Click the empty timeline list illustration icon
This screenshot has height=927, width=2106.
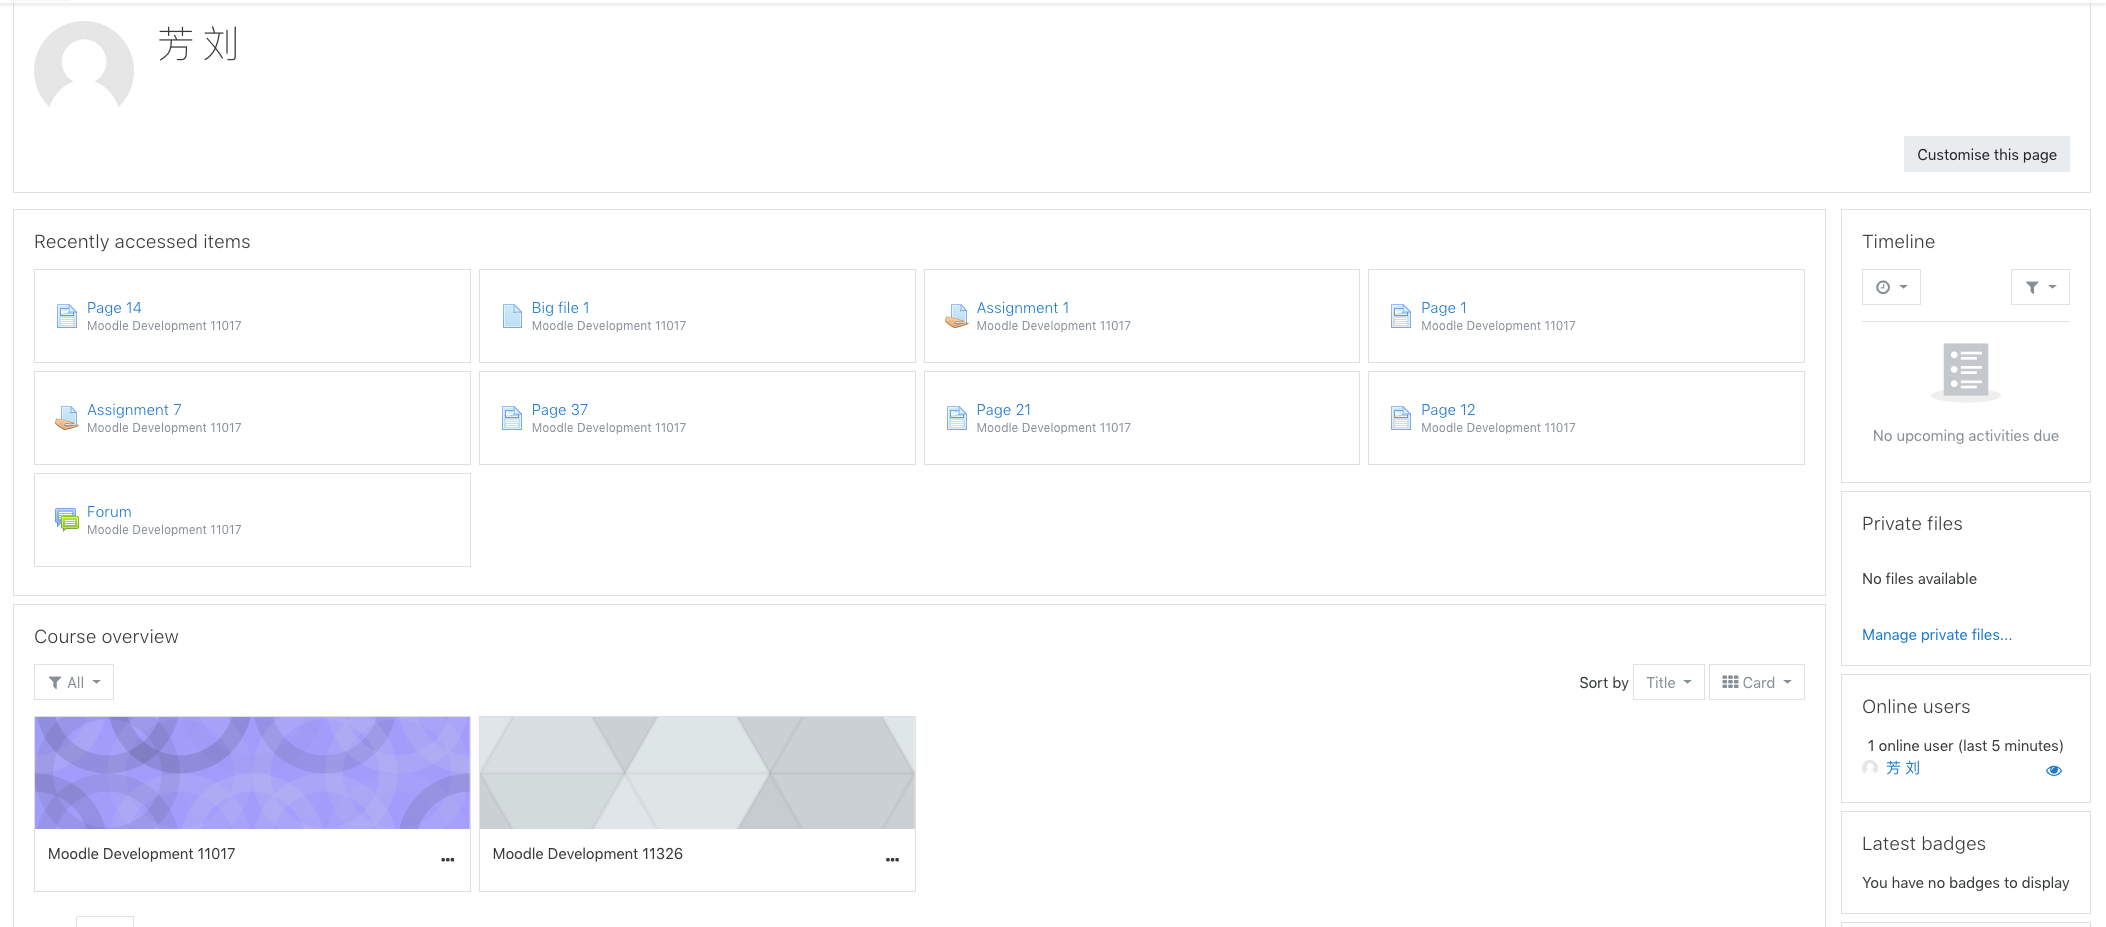click(1966, 372)
